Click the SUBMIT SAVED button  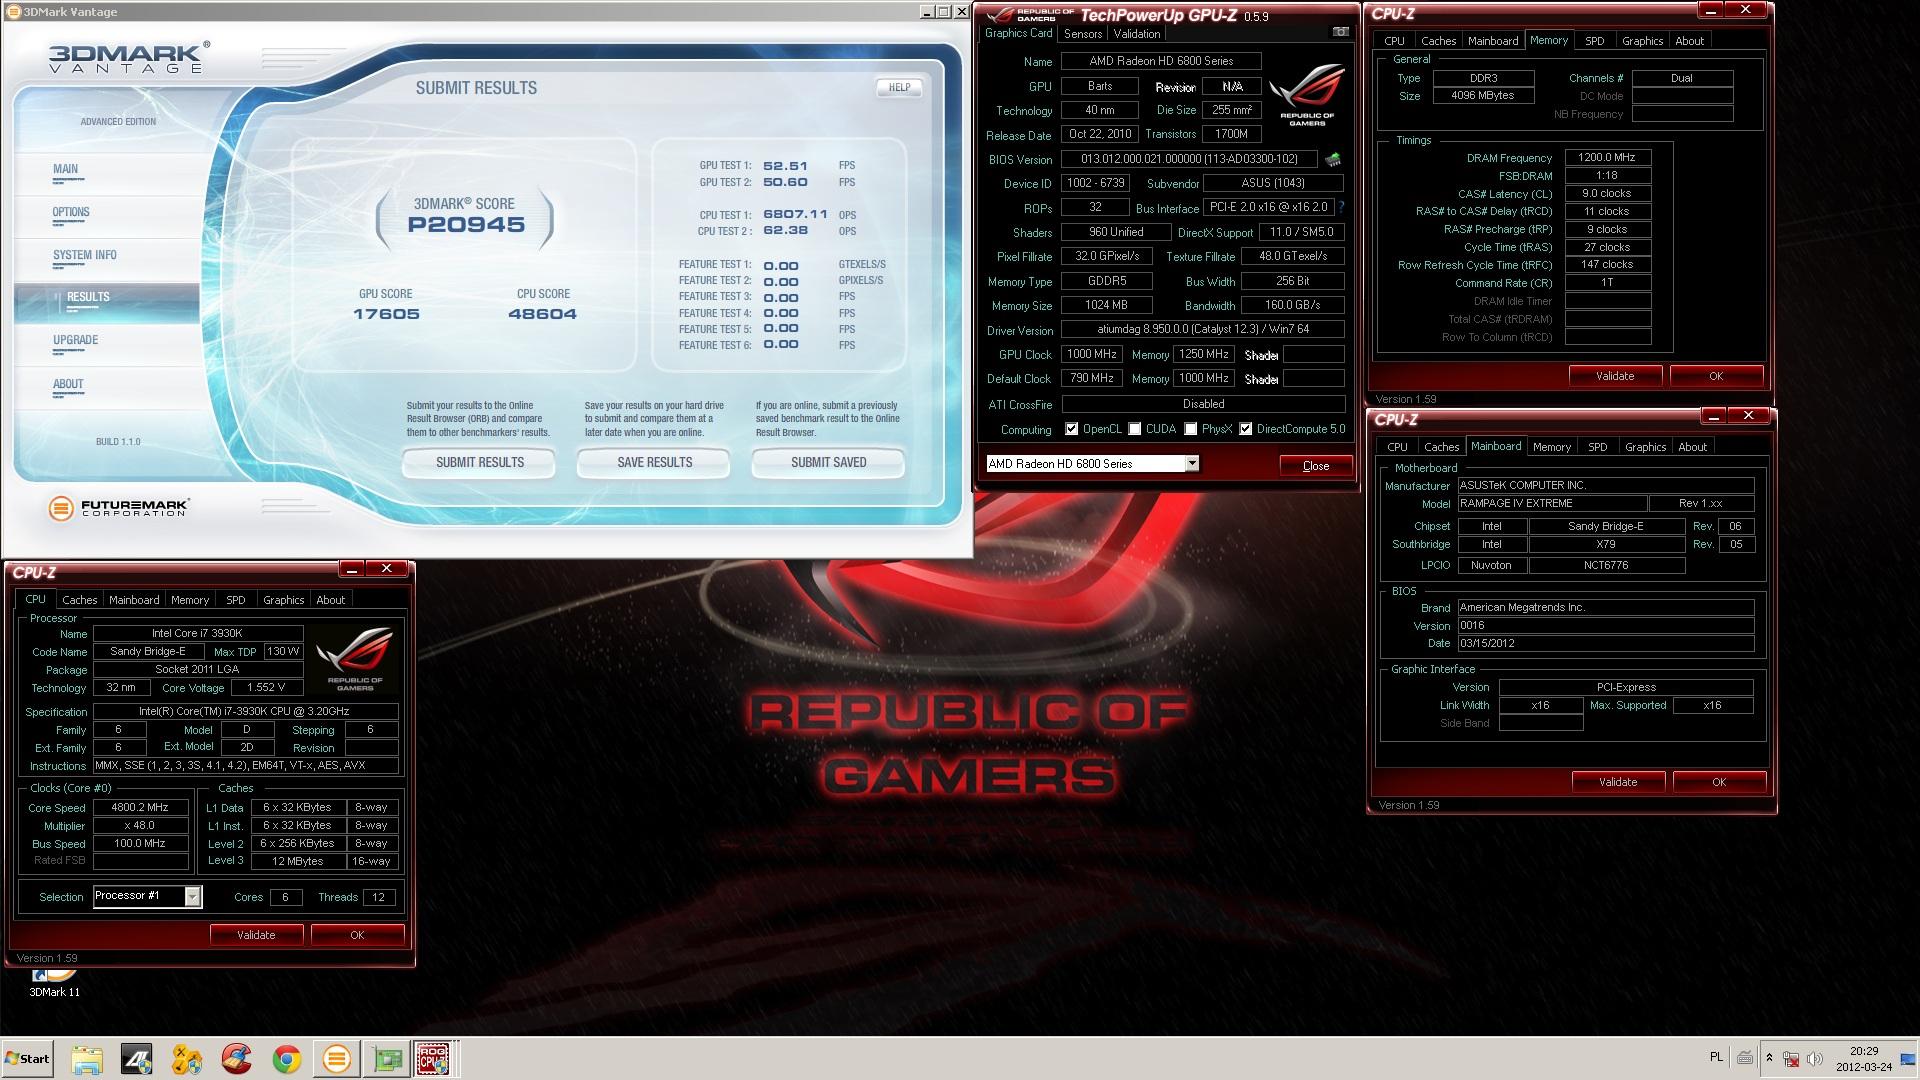(x=829, y=462)
